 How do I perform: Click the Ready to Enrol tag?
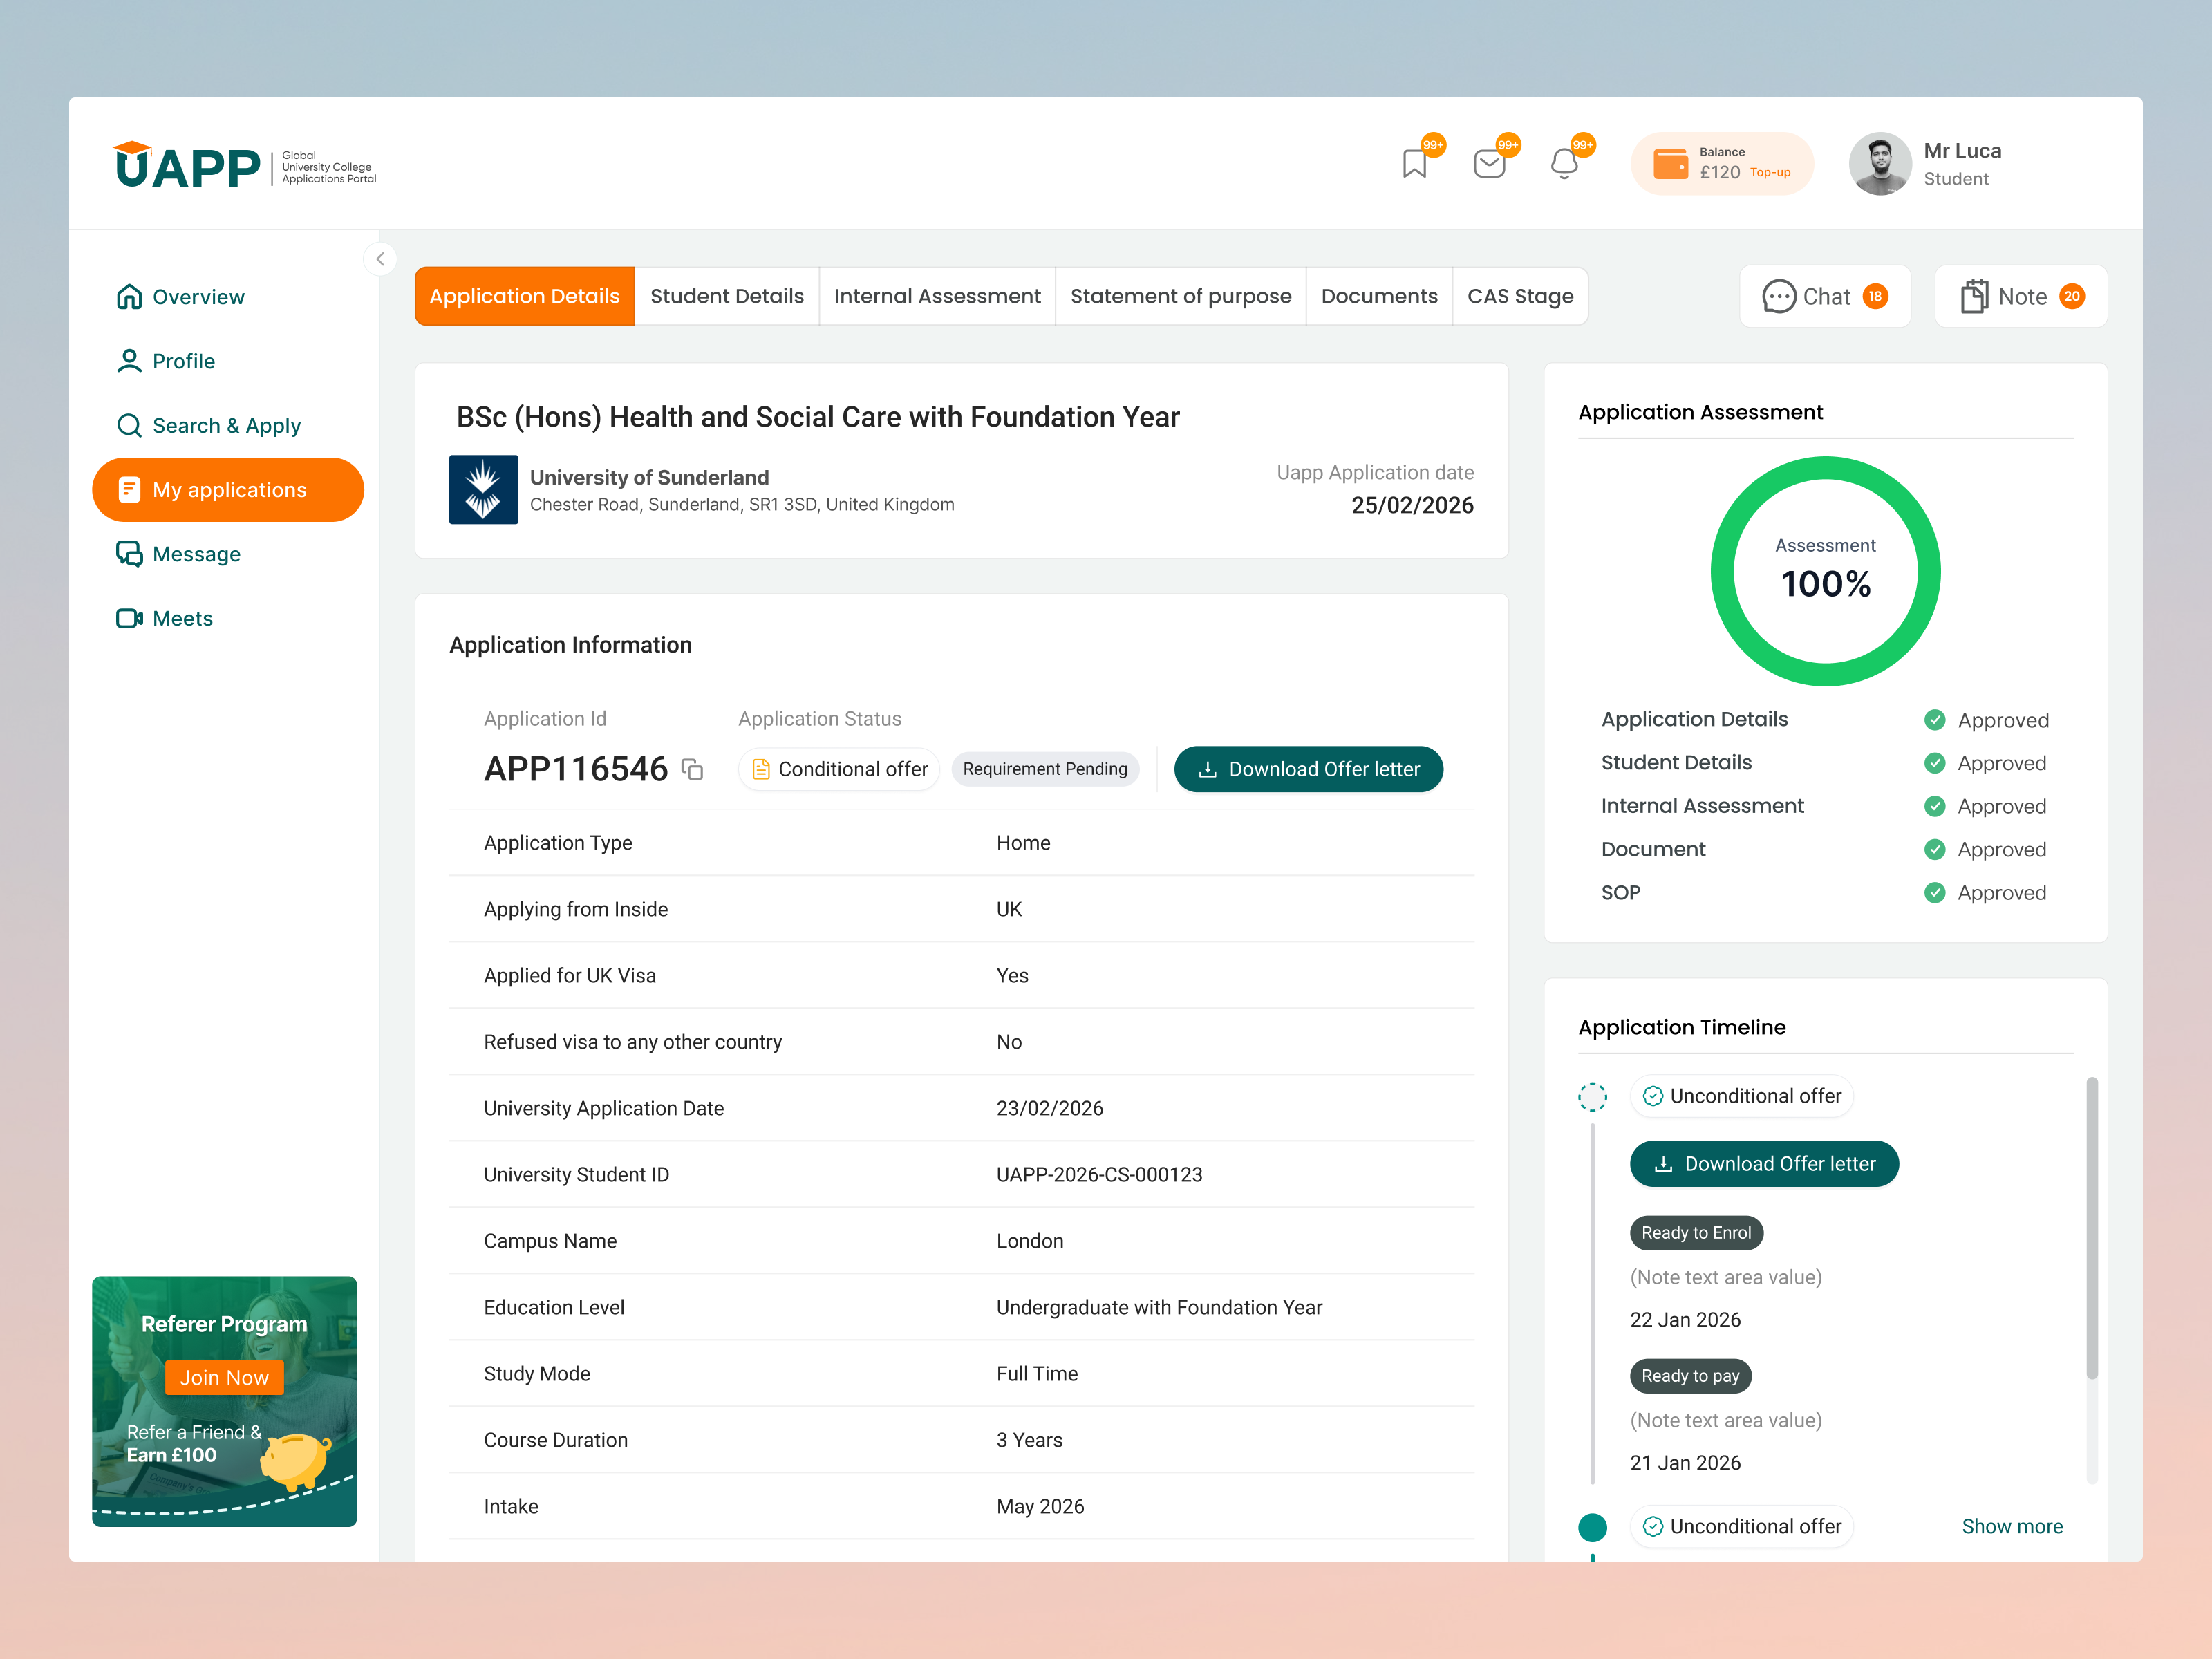pyautogui.click(x=1696, y=1233)
